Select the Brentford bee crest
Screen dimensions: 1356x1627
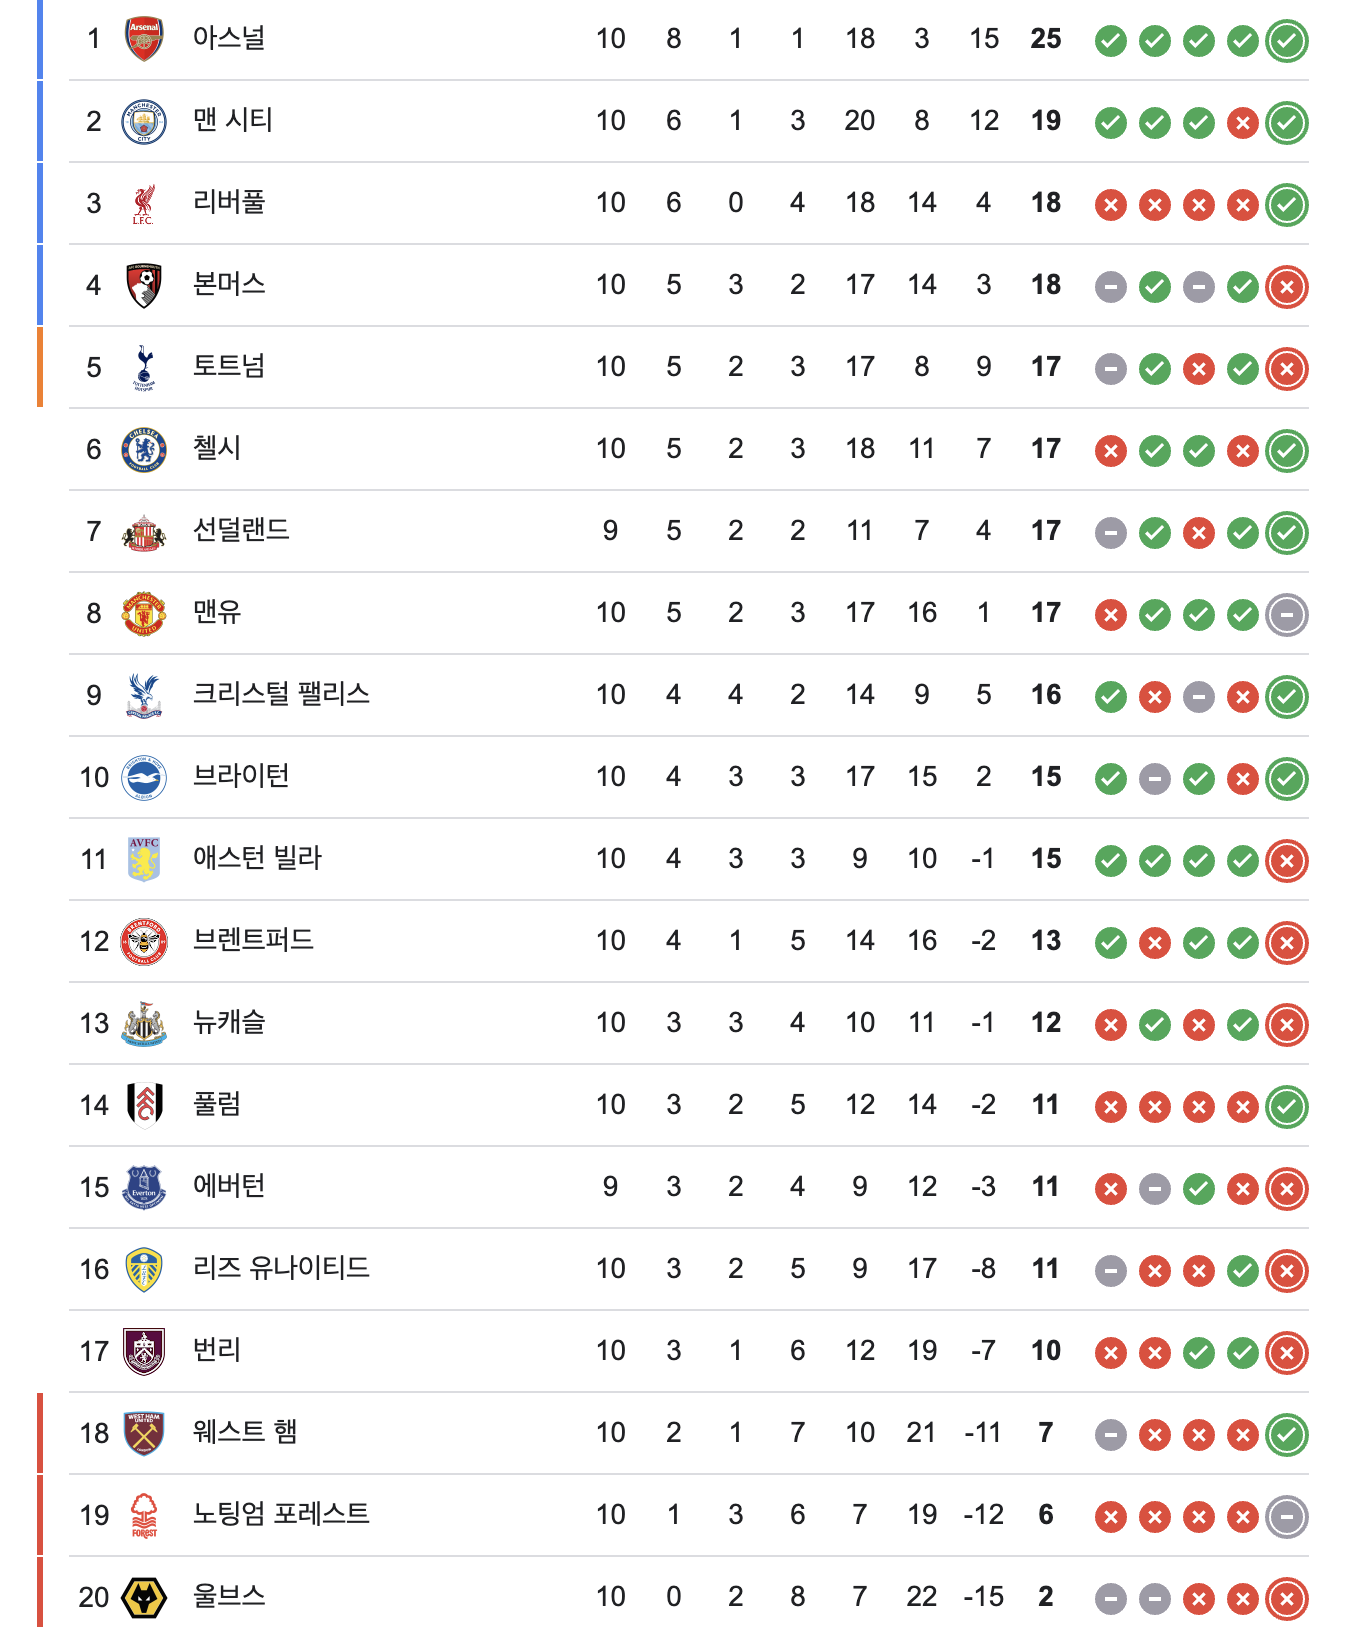point(144,941)
